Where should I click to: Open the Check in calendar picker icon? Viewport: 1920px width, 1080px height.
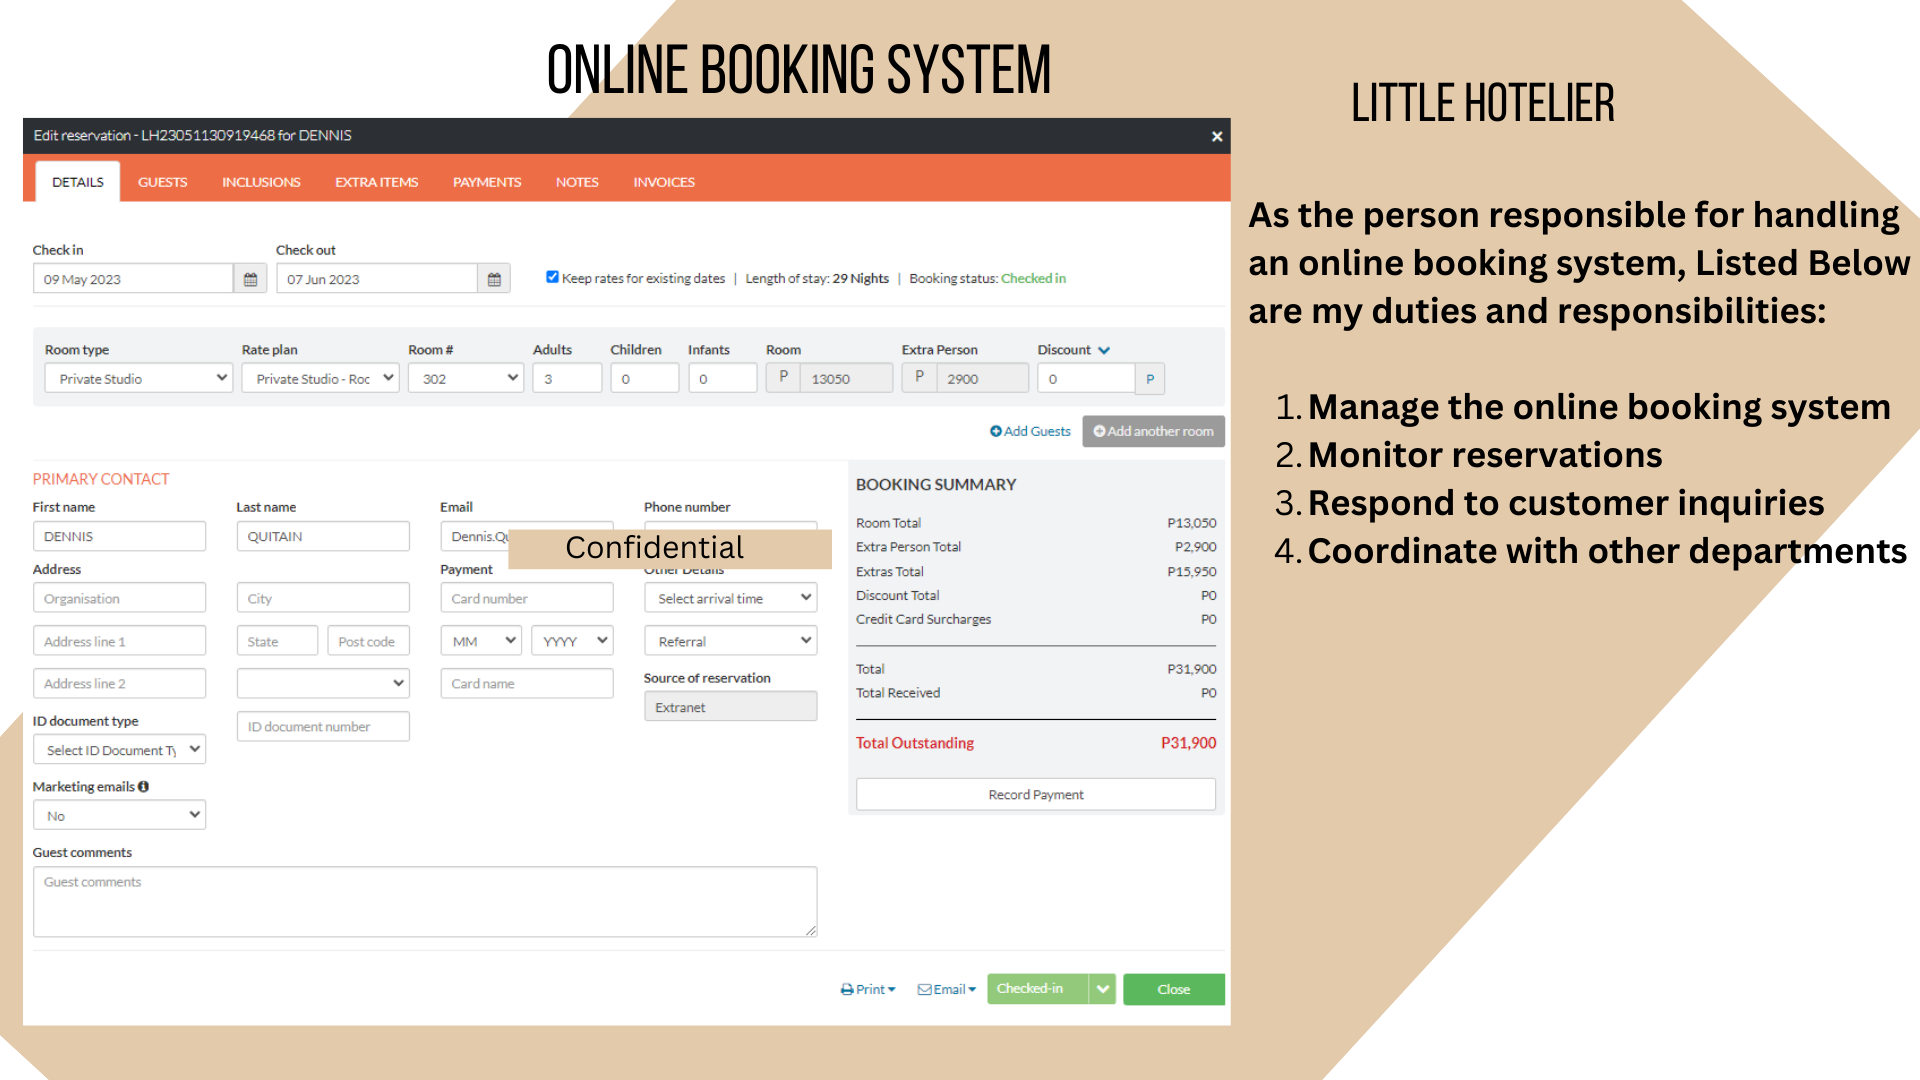tap(250, 279)
